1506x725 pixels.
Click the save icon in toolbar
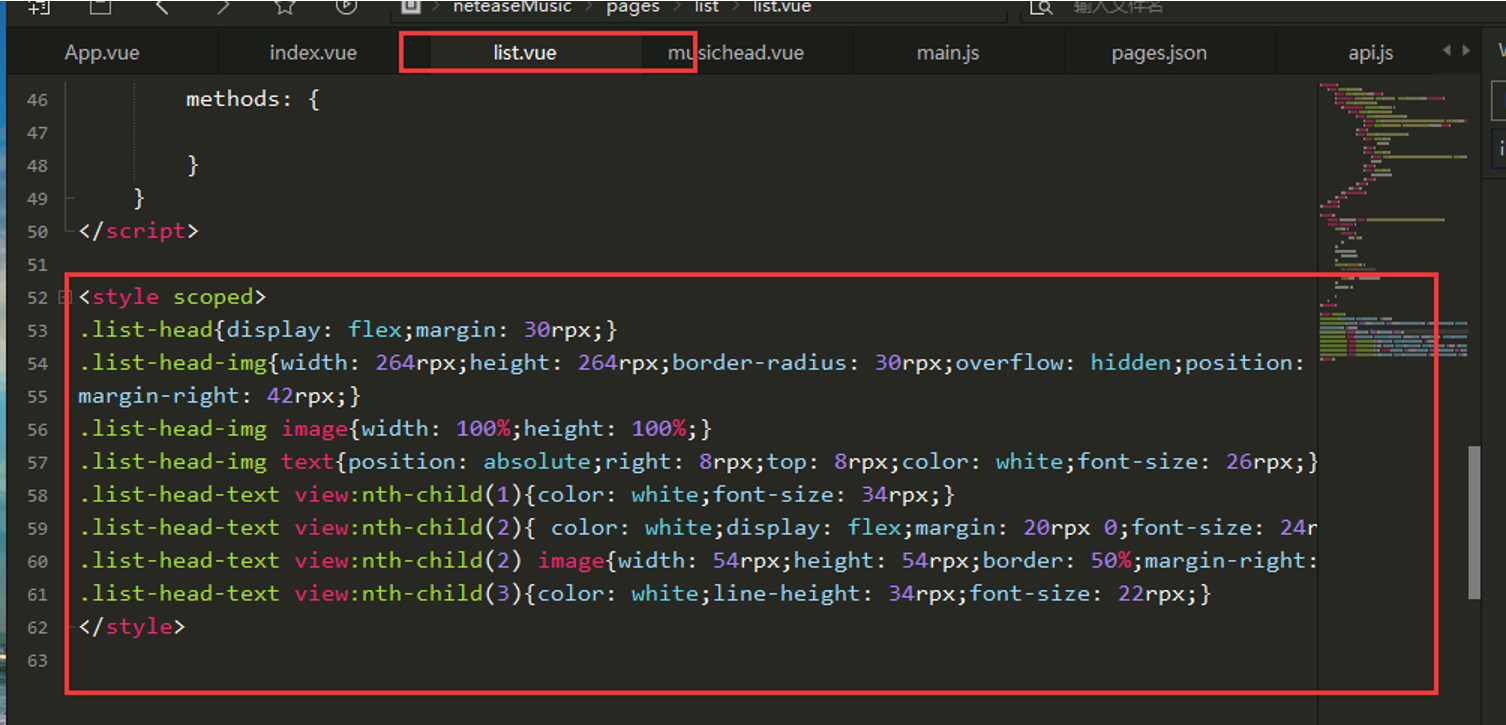[x=100, y=7]
